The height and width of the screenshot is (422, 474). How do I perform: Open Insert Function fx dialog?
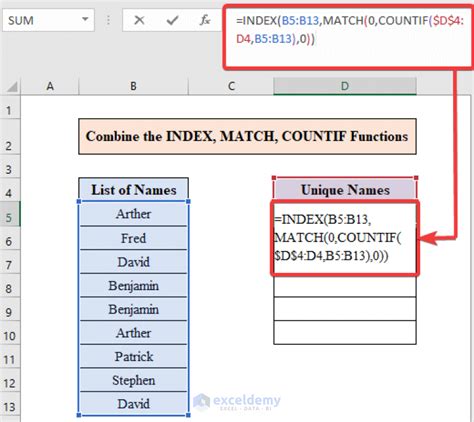pos(205,20)
